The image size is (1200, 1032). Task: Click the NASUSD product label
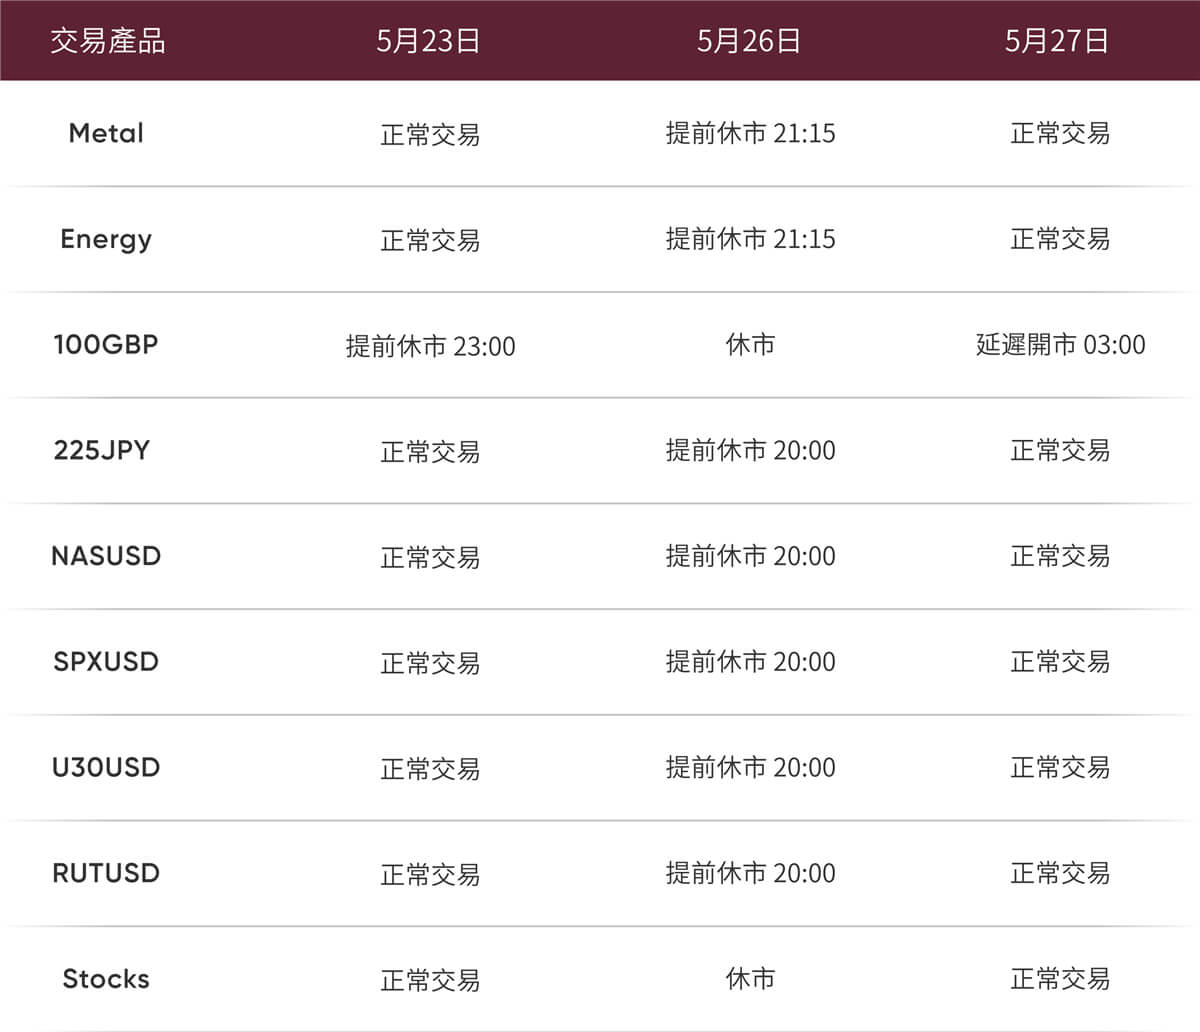point(106,556)
